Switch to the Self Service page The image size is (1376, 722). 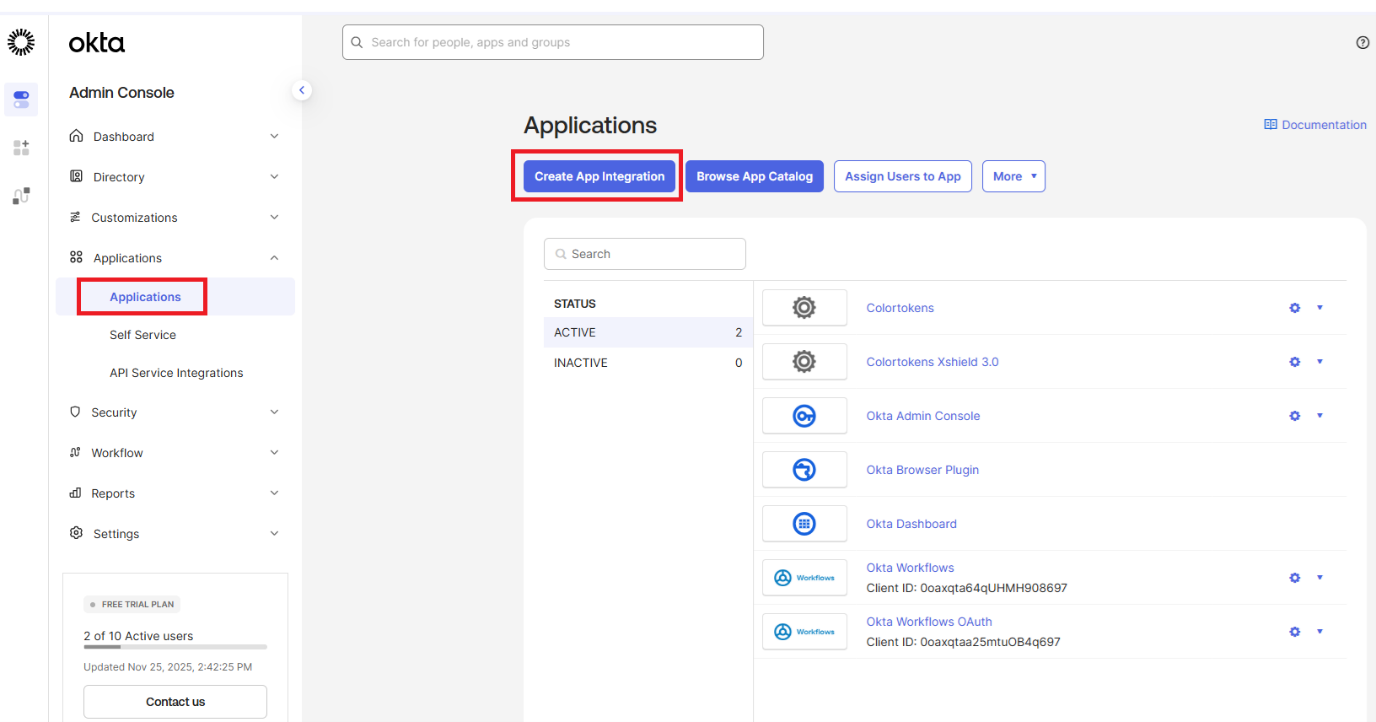[x=142, y=334]
